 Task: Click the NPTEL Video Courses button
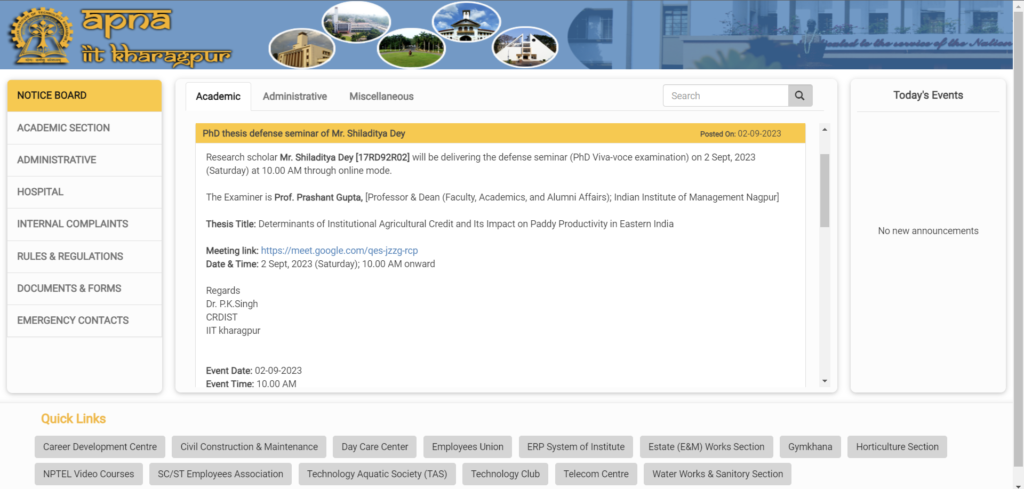tap(88, 474)
